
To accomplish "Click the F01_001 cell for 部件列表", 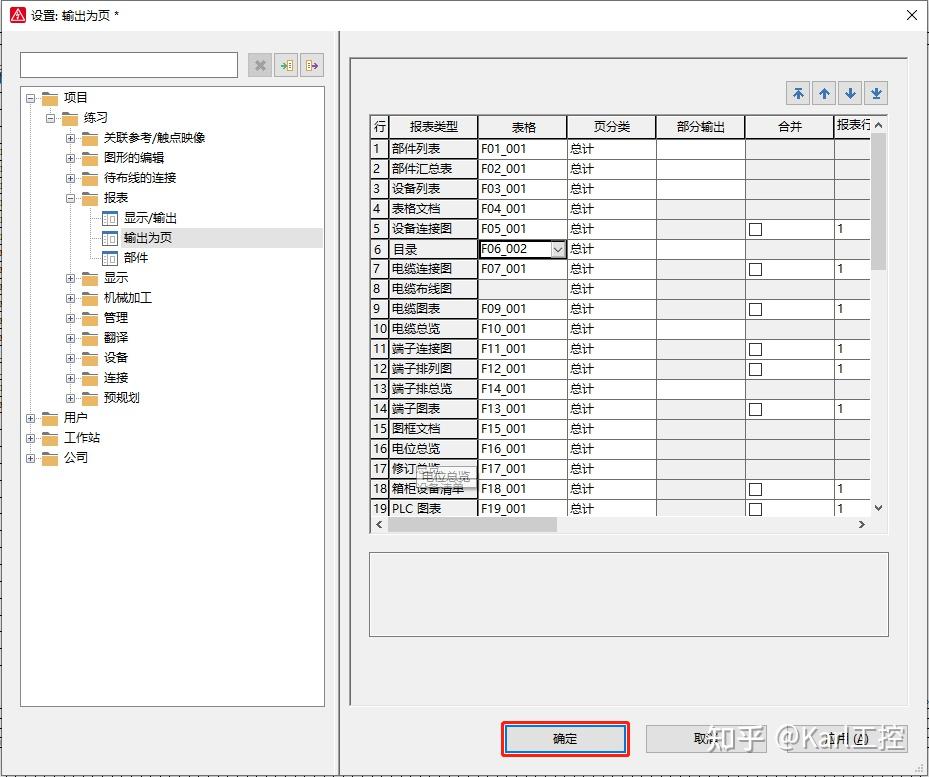I will pyautogui.click(x=522, y=149).
